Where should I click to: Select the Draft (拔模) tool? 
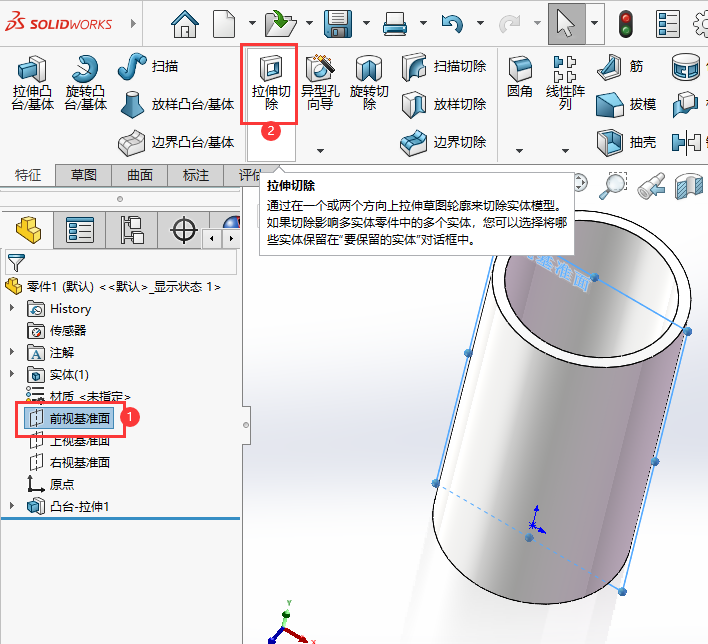click(x=626, y=104)
